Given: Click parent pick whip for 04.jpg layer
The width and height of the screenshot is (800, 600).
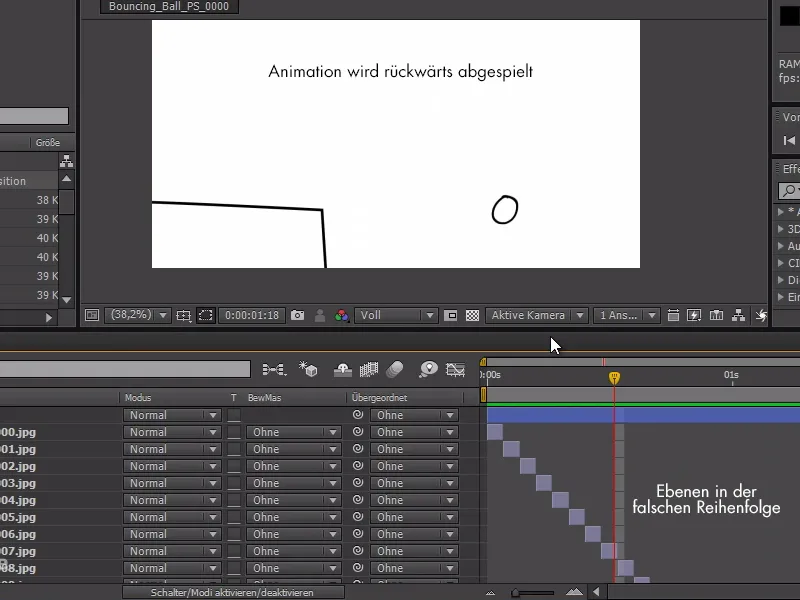Looking at the screenshot, I should point(358,499).
